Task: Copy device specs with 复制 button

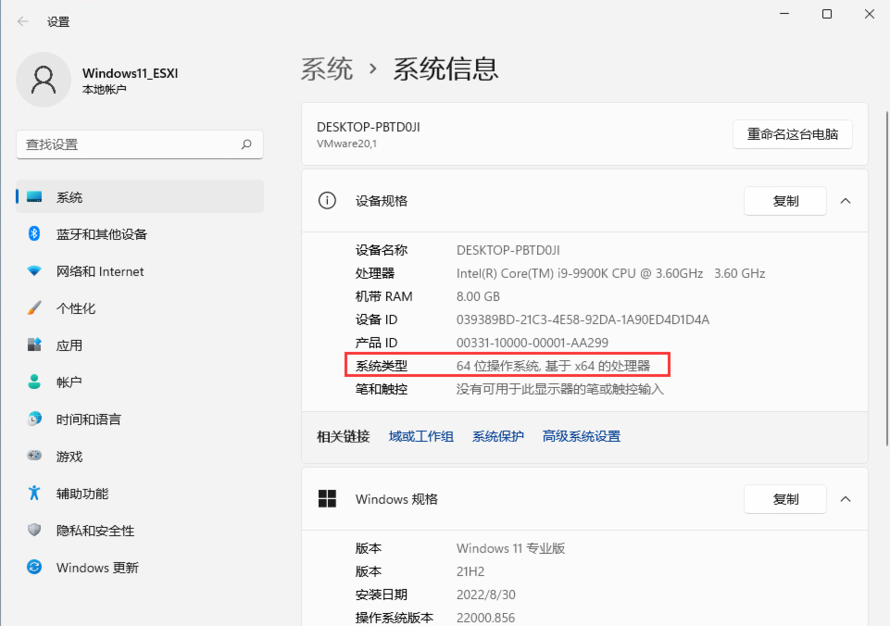Action: 785,201
